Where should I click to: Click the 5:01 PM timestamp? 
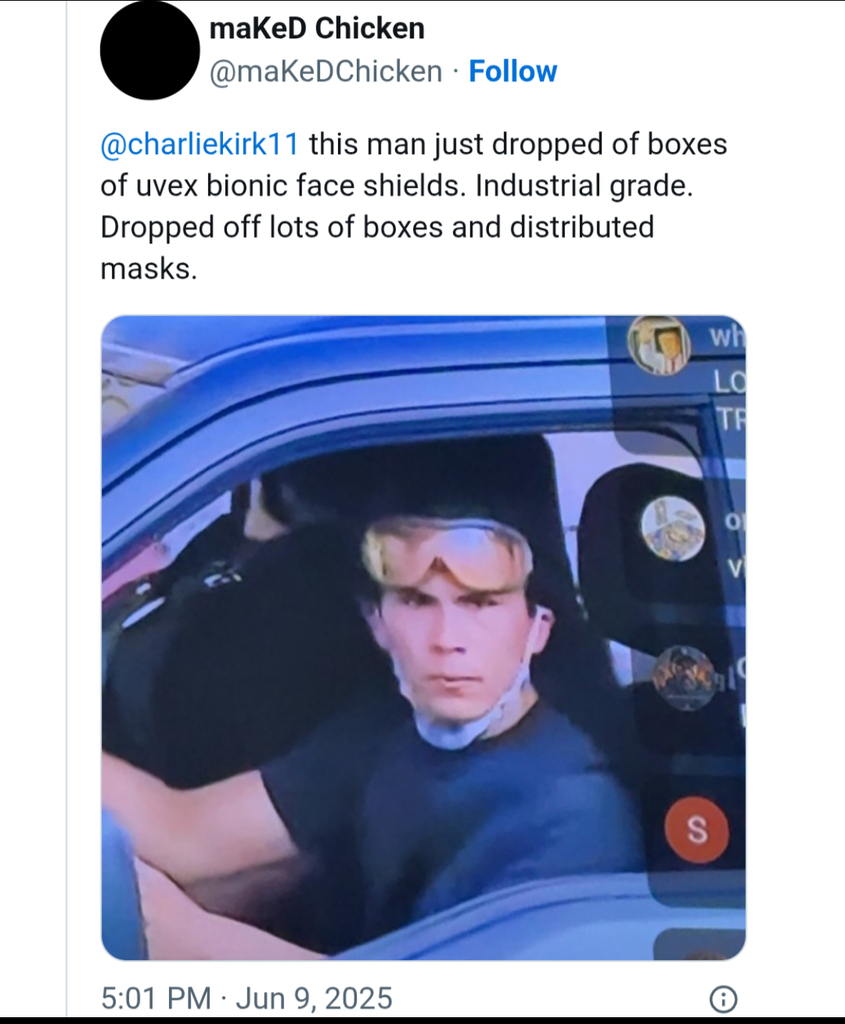(x=156, y=998)
